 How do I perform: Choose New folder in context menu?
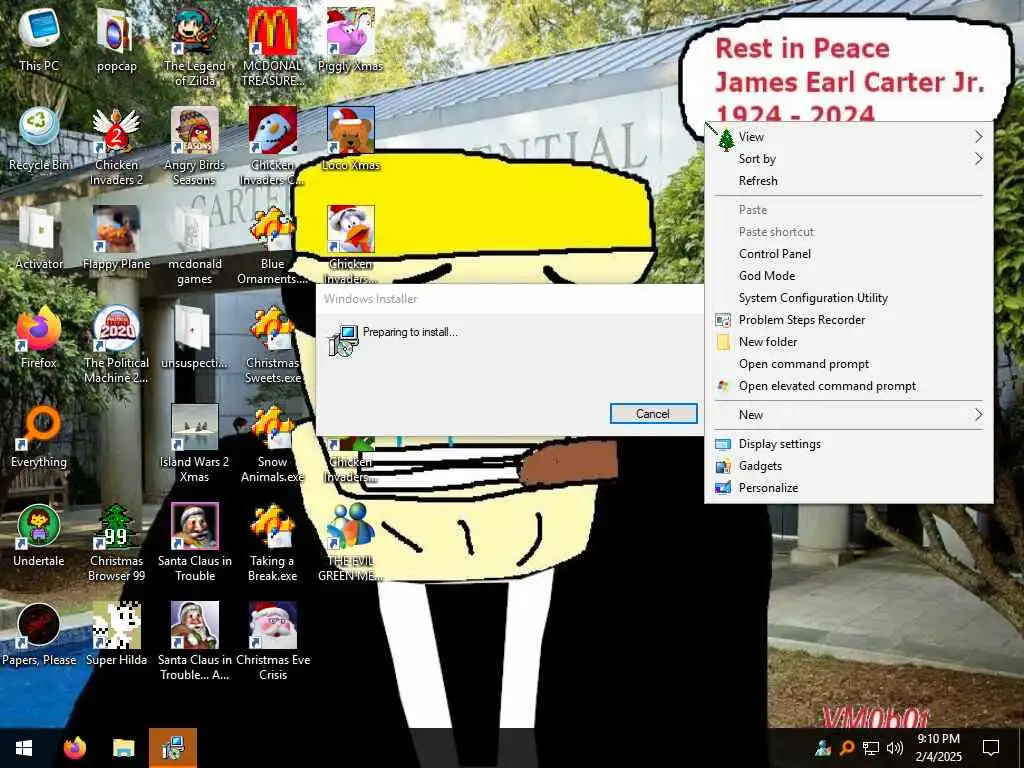click(x=849, y=342)
